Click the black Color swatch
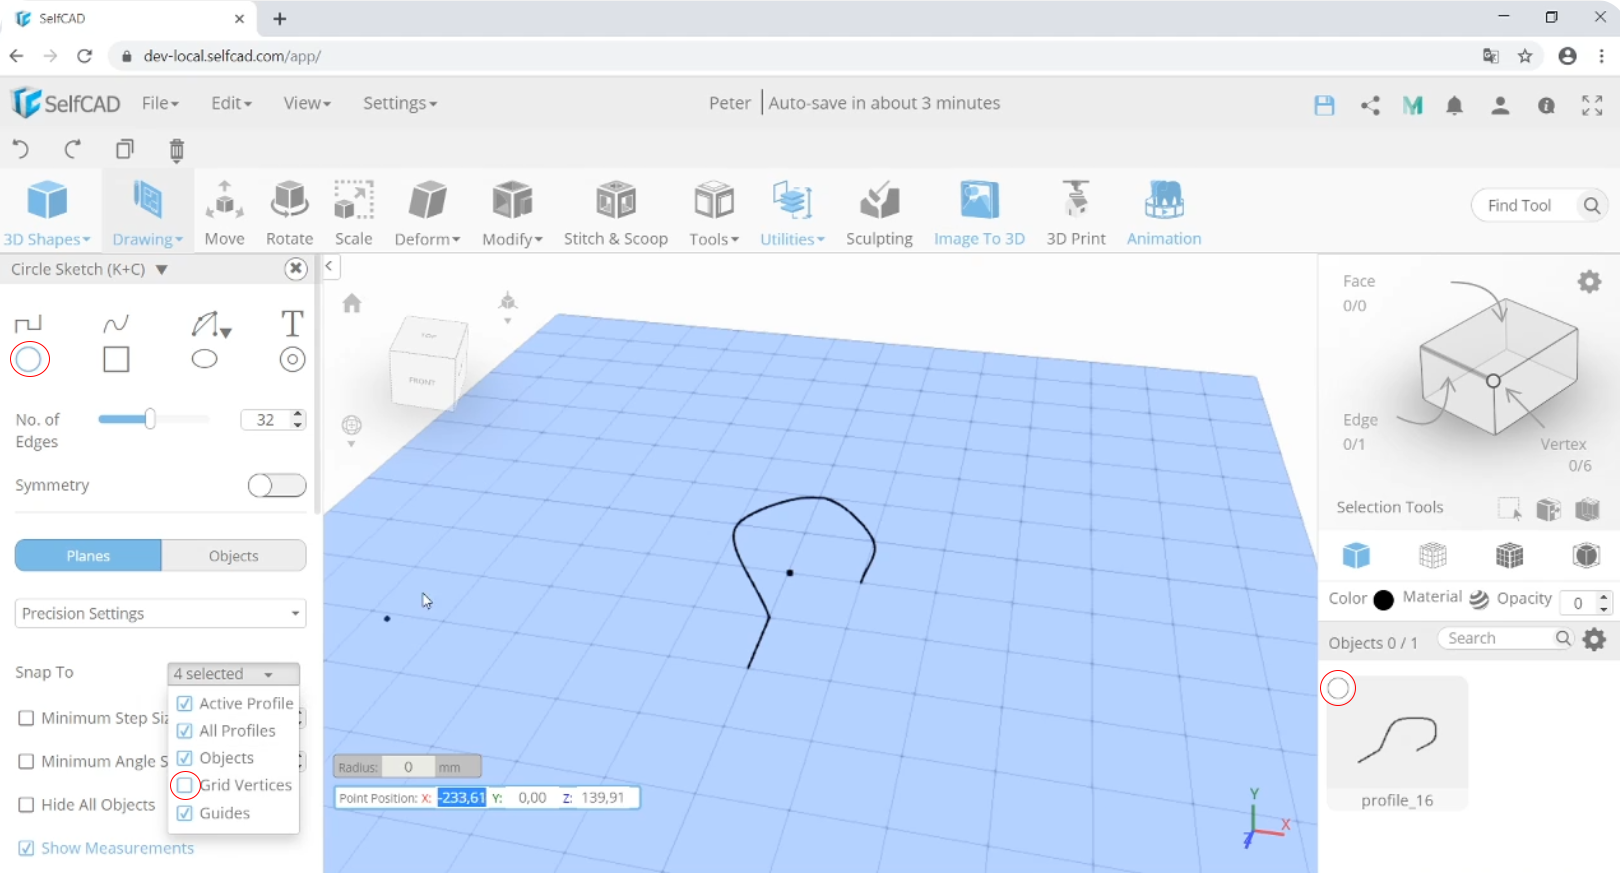Viewport: 1620px width, 873px height. (1383, 600)
